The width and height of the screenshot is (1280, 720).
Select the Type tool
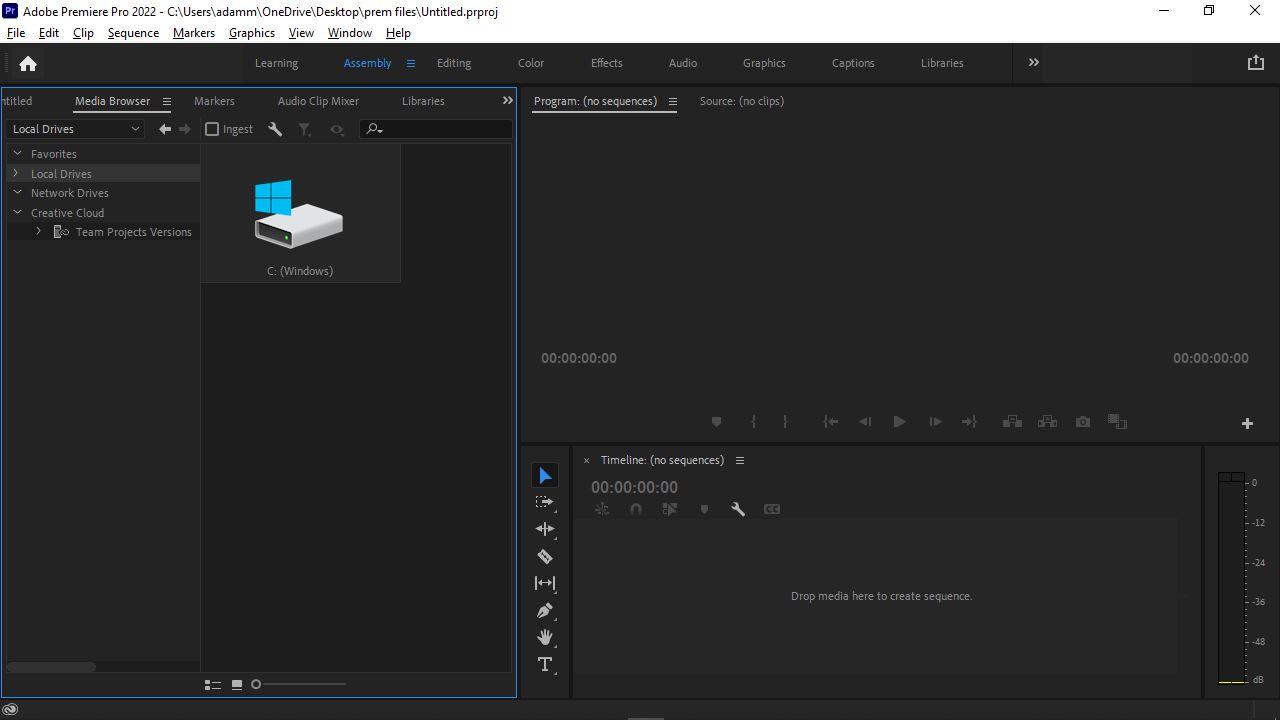pos(545,664)
